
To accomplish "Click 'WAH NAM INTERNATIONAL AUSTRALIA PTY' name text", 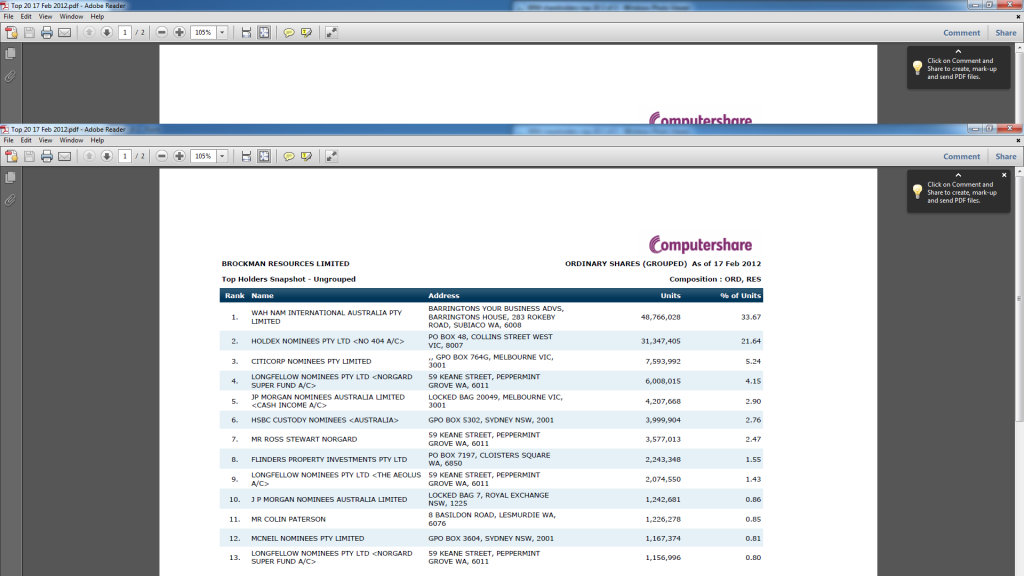I will pos(327,313).
